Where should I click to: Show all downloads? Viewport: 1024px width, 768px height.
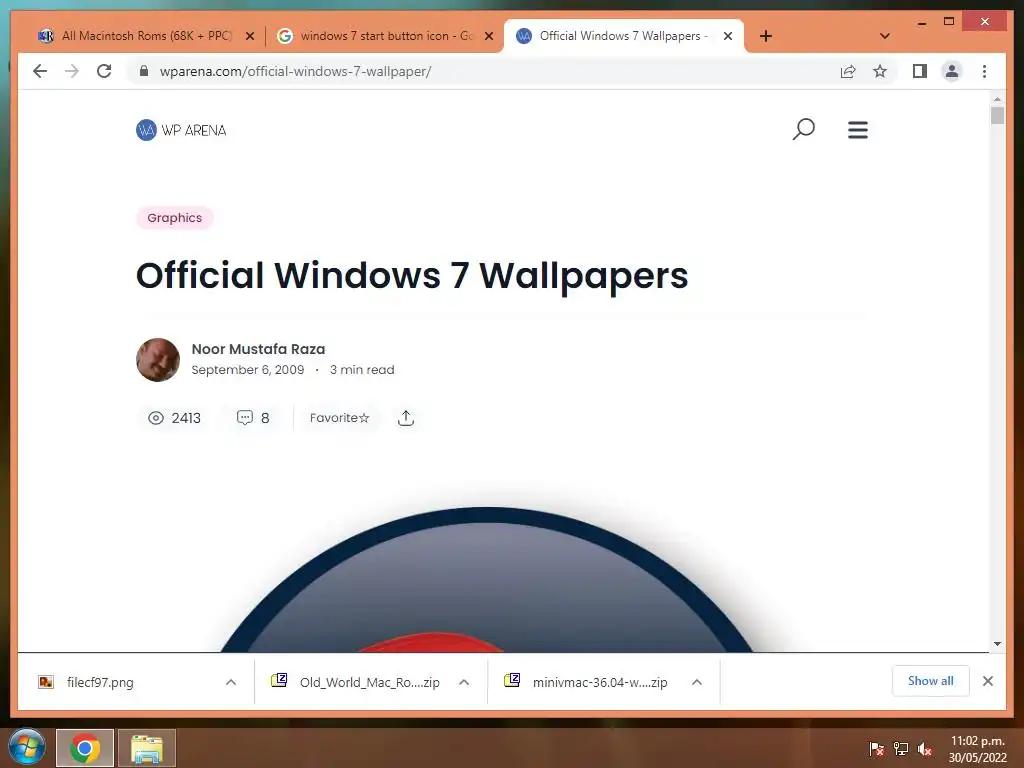(931, 681)
